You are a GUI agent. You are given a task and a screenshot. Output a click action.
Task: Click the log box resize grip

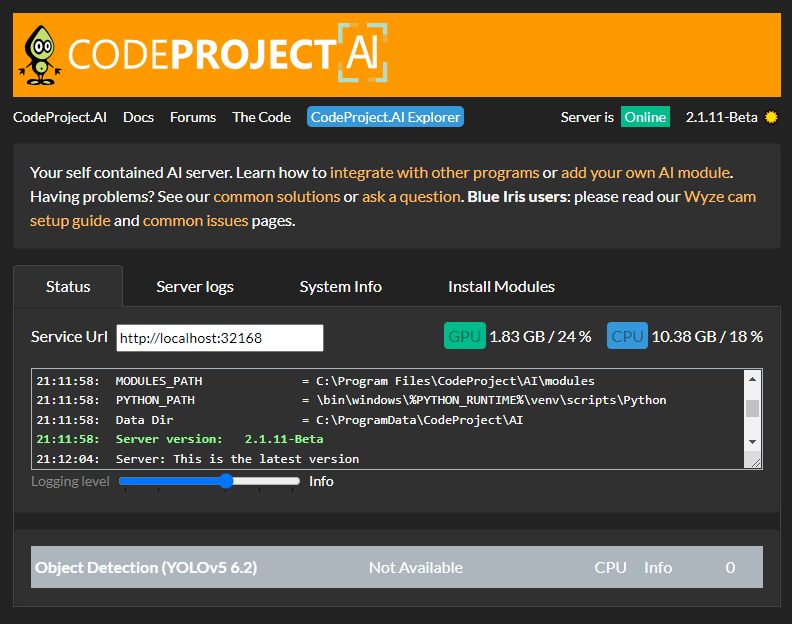coord(756,462)
